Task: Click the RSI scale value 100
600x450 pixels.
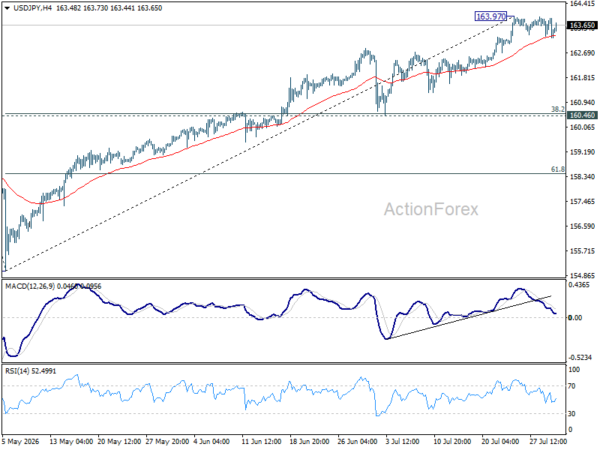Action: 574,370
